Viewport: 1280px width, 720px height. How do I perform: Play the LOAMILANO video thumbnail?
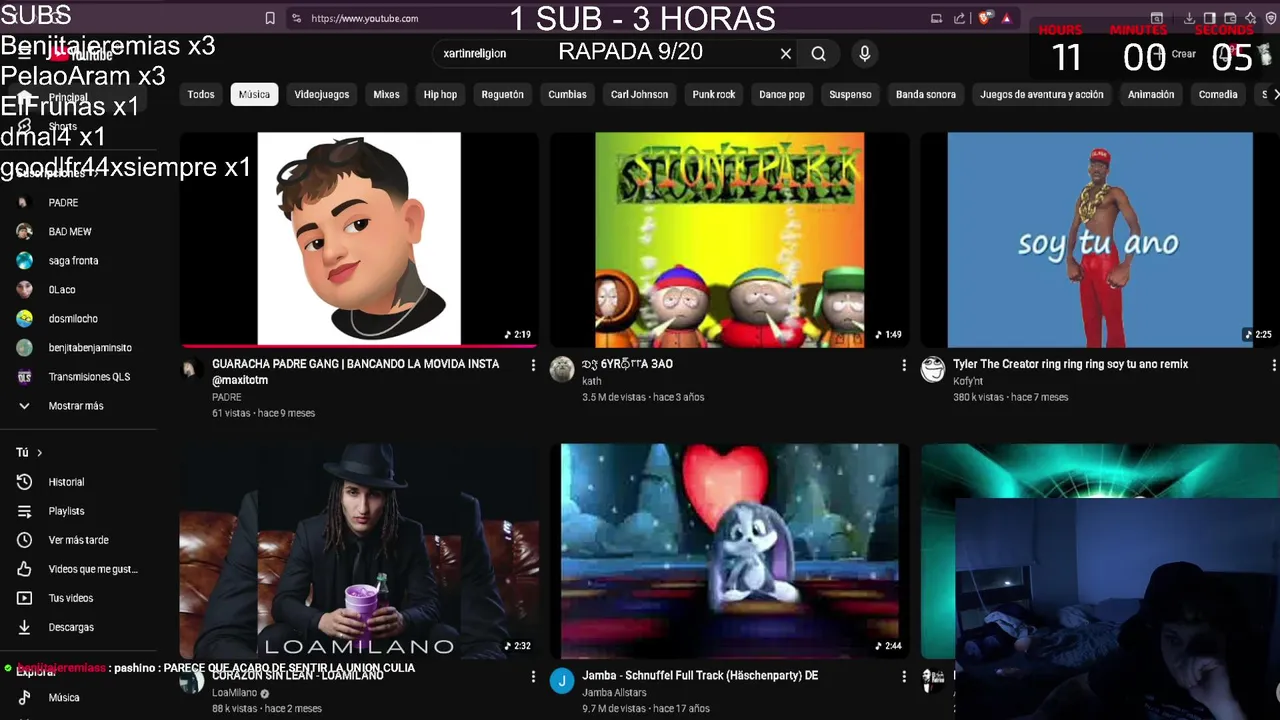[x=359, y=551]
